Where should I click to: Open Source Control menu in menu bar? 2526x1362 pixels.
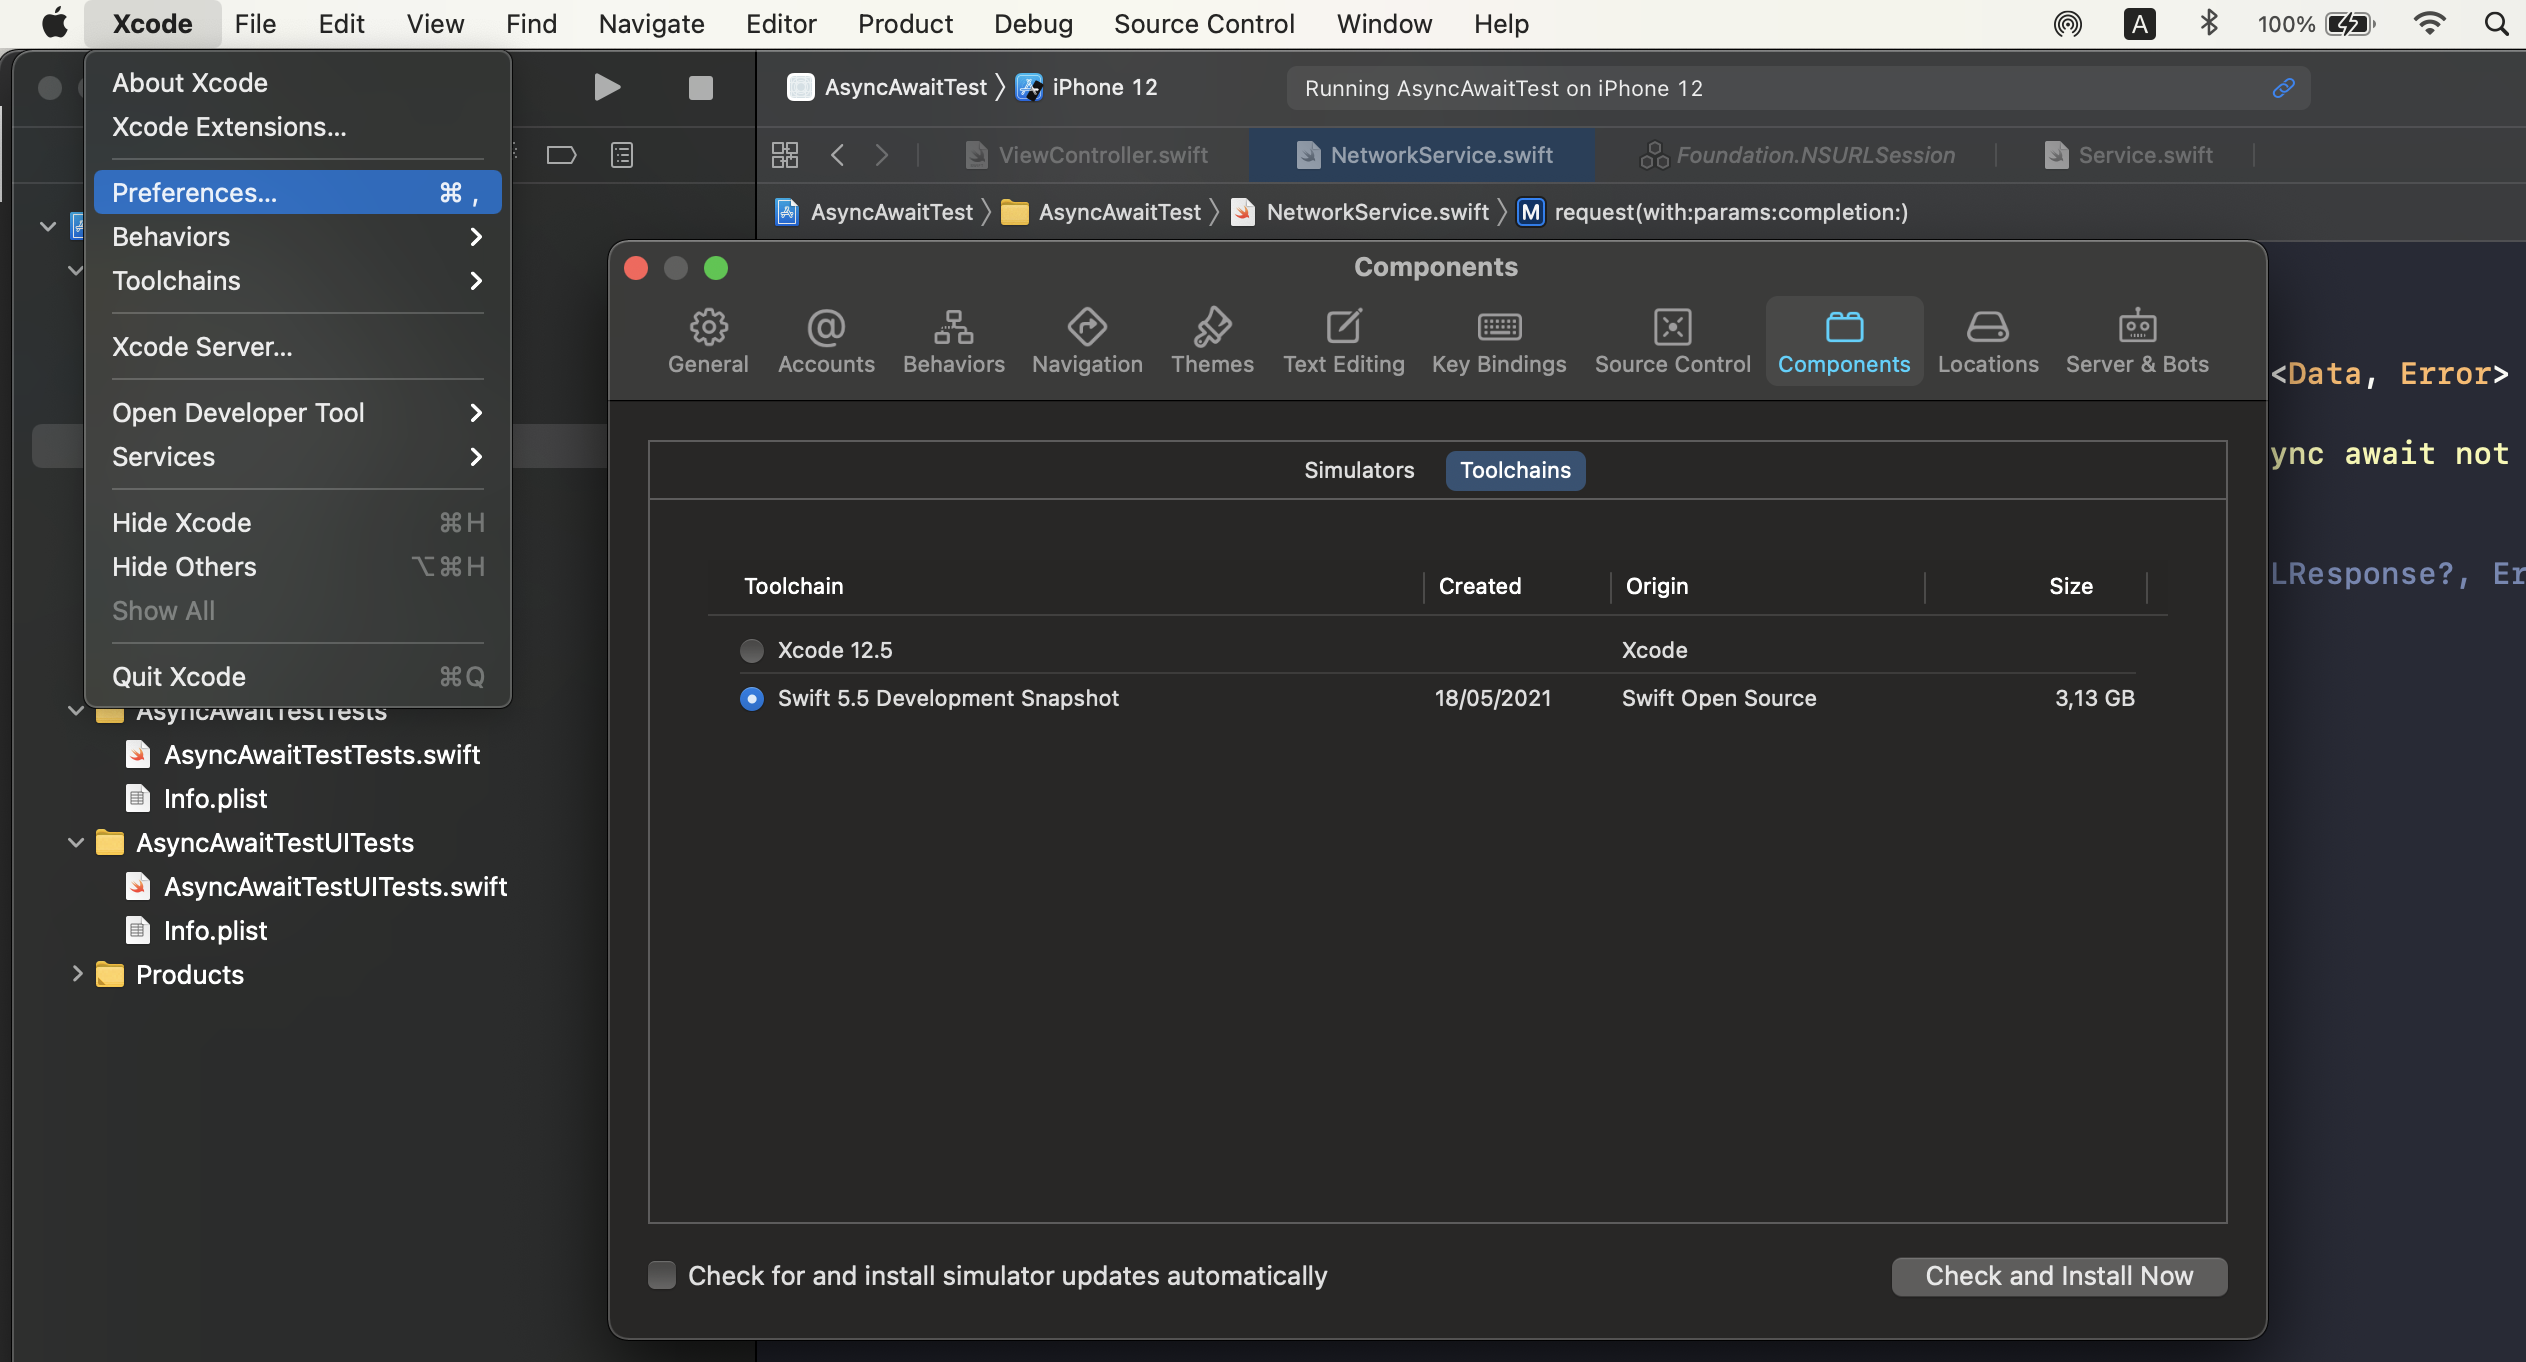pyautogui.click(x=1204, y=24)
